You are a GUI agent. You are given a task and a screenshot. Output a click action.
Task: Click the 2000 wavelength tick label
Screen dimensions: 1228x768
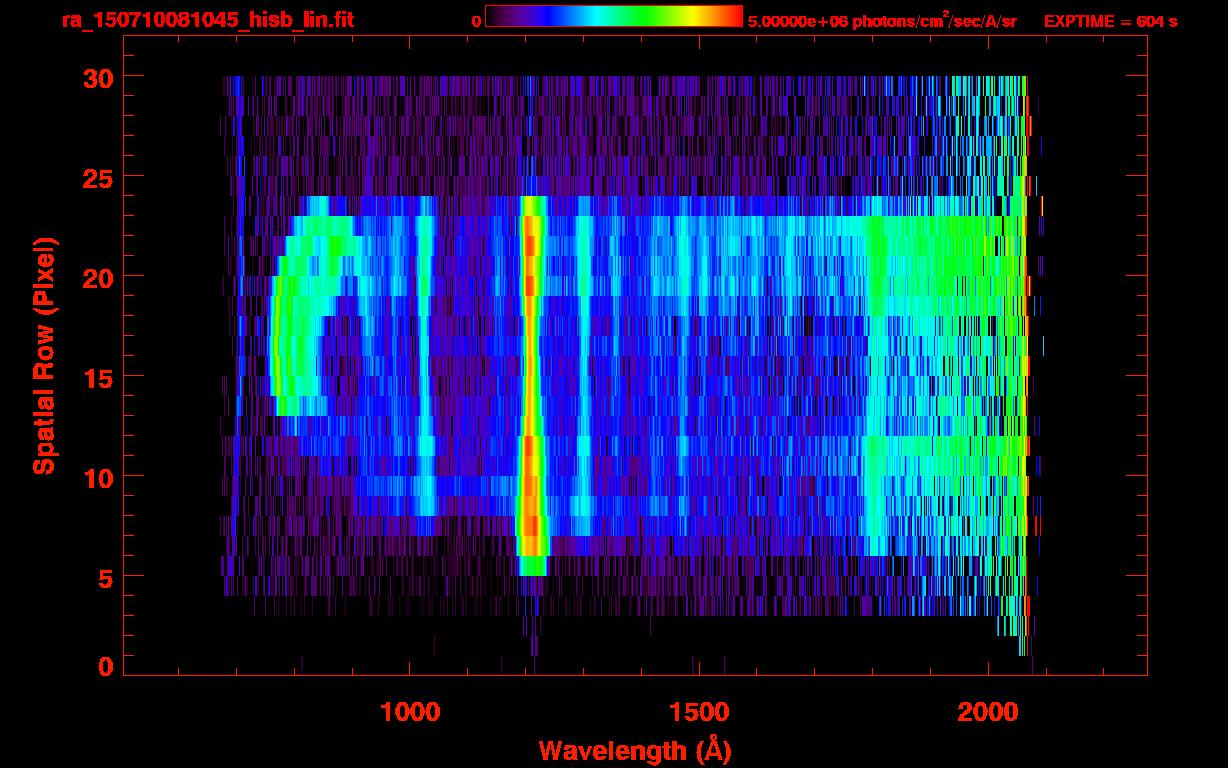click(x=988, y=711)
